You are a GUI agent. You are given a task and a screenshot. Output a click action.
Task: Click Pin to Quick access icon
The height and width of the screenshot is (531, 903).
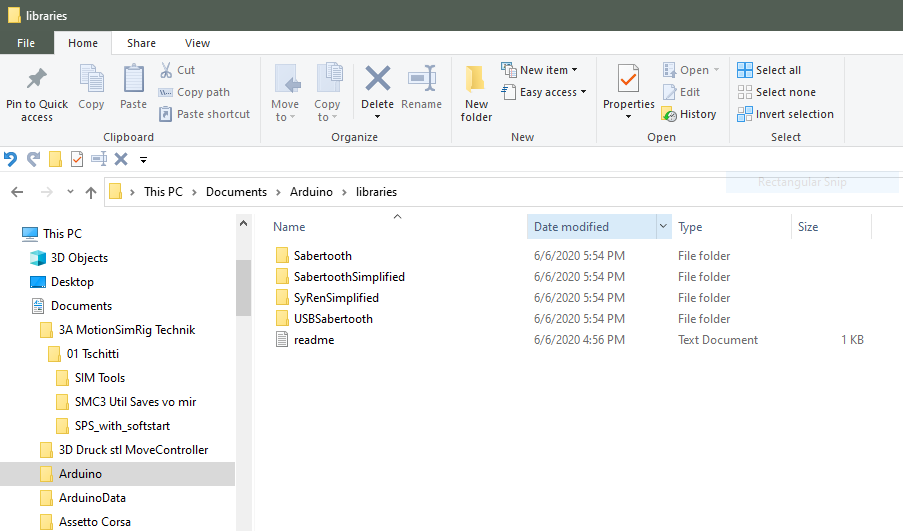pyautogui.click(x=37, y=79)
